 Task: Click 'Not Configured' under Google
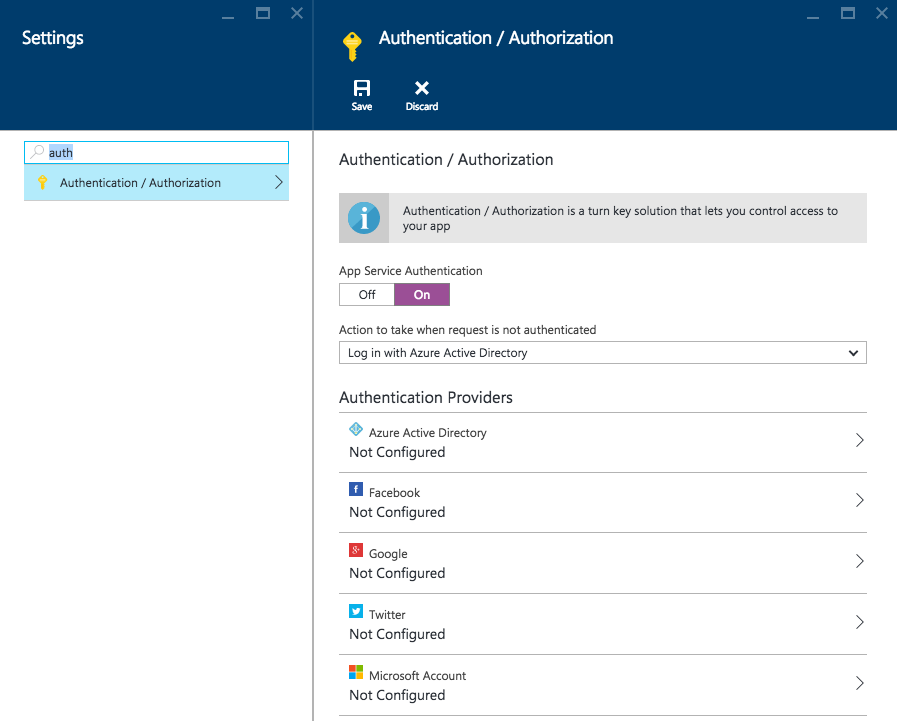tap(397, 573)
